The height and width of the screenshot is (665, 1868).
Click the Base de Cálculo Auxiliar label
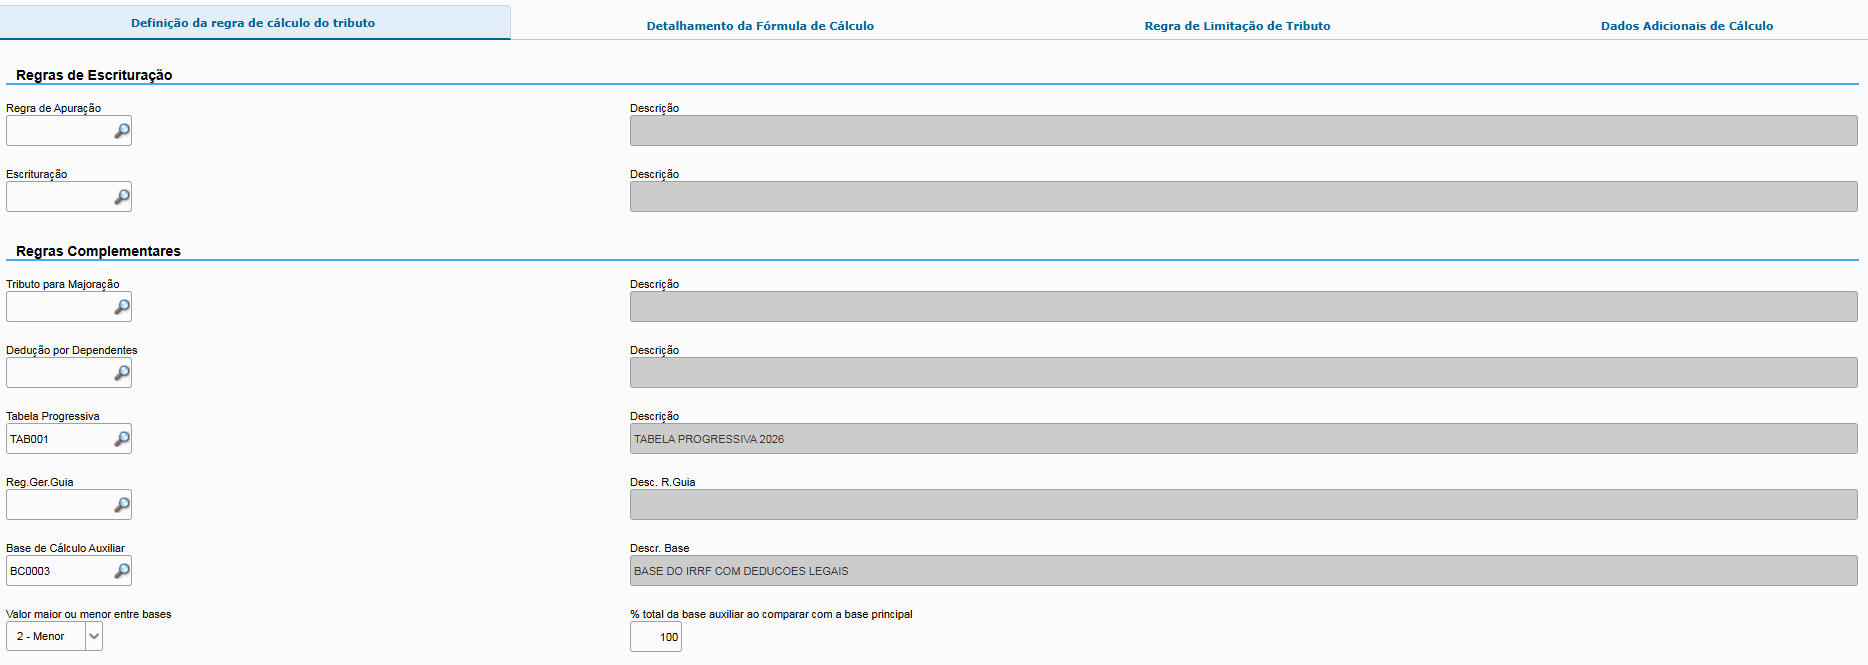click(x=65, y=548)
